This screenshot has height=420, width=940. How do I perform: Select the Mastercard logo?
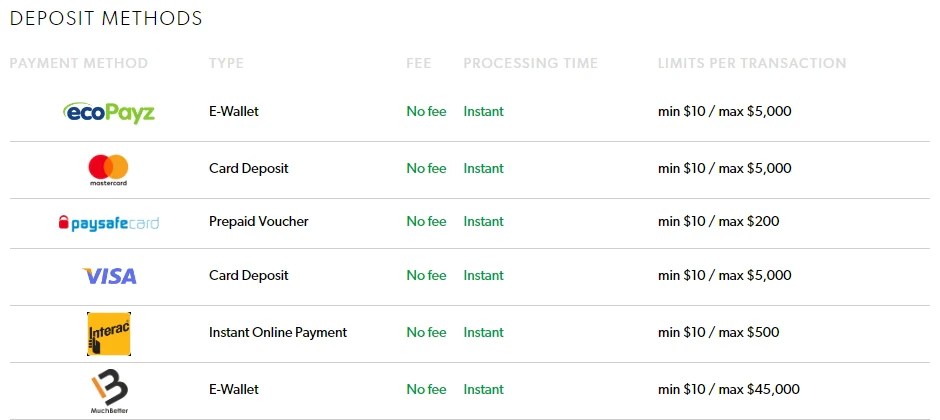(x=109, y=170)
